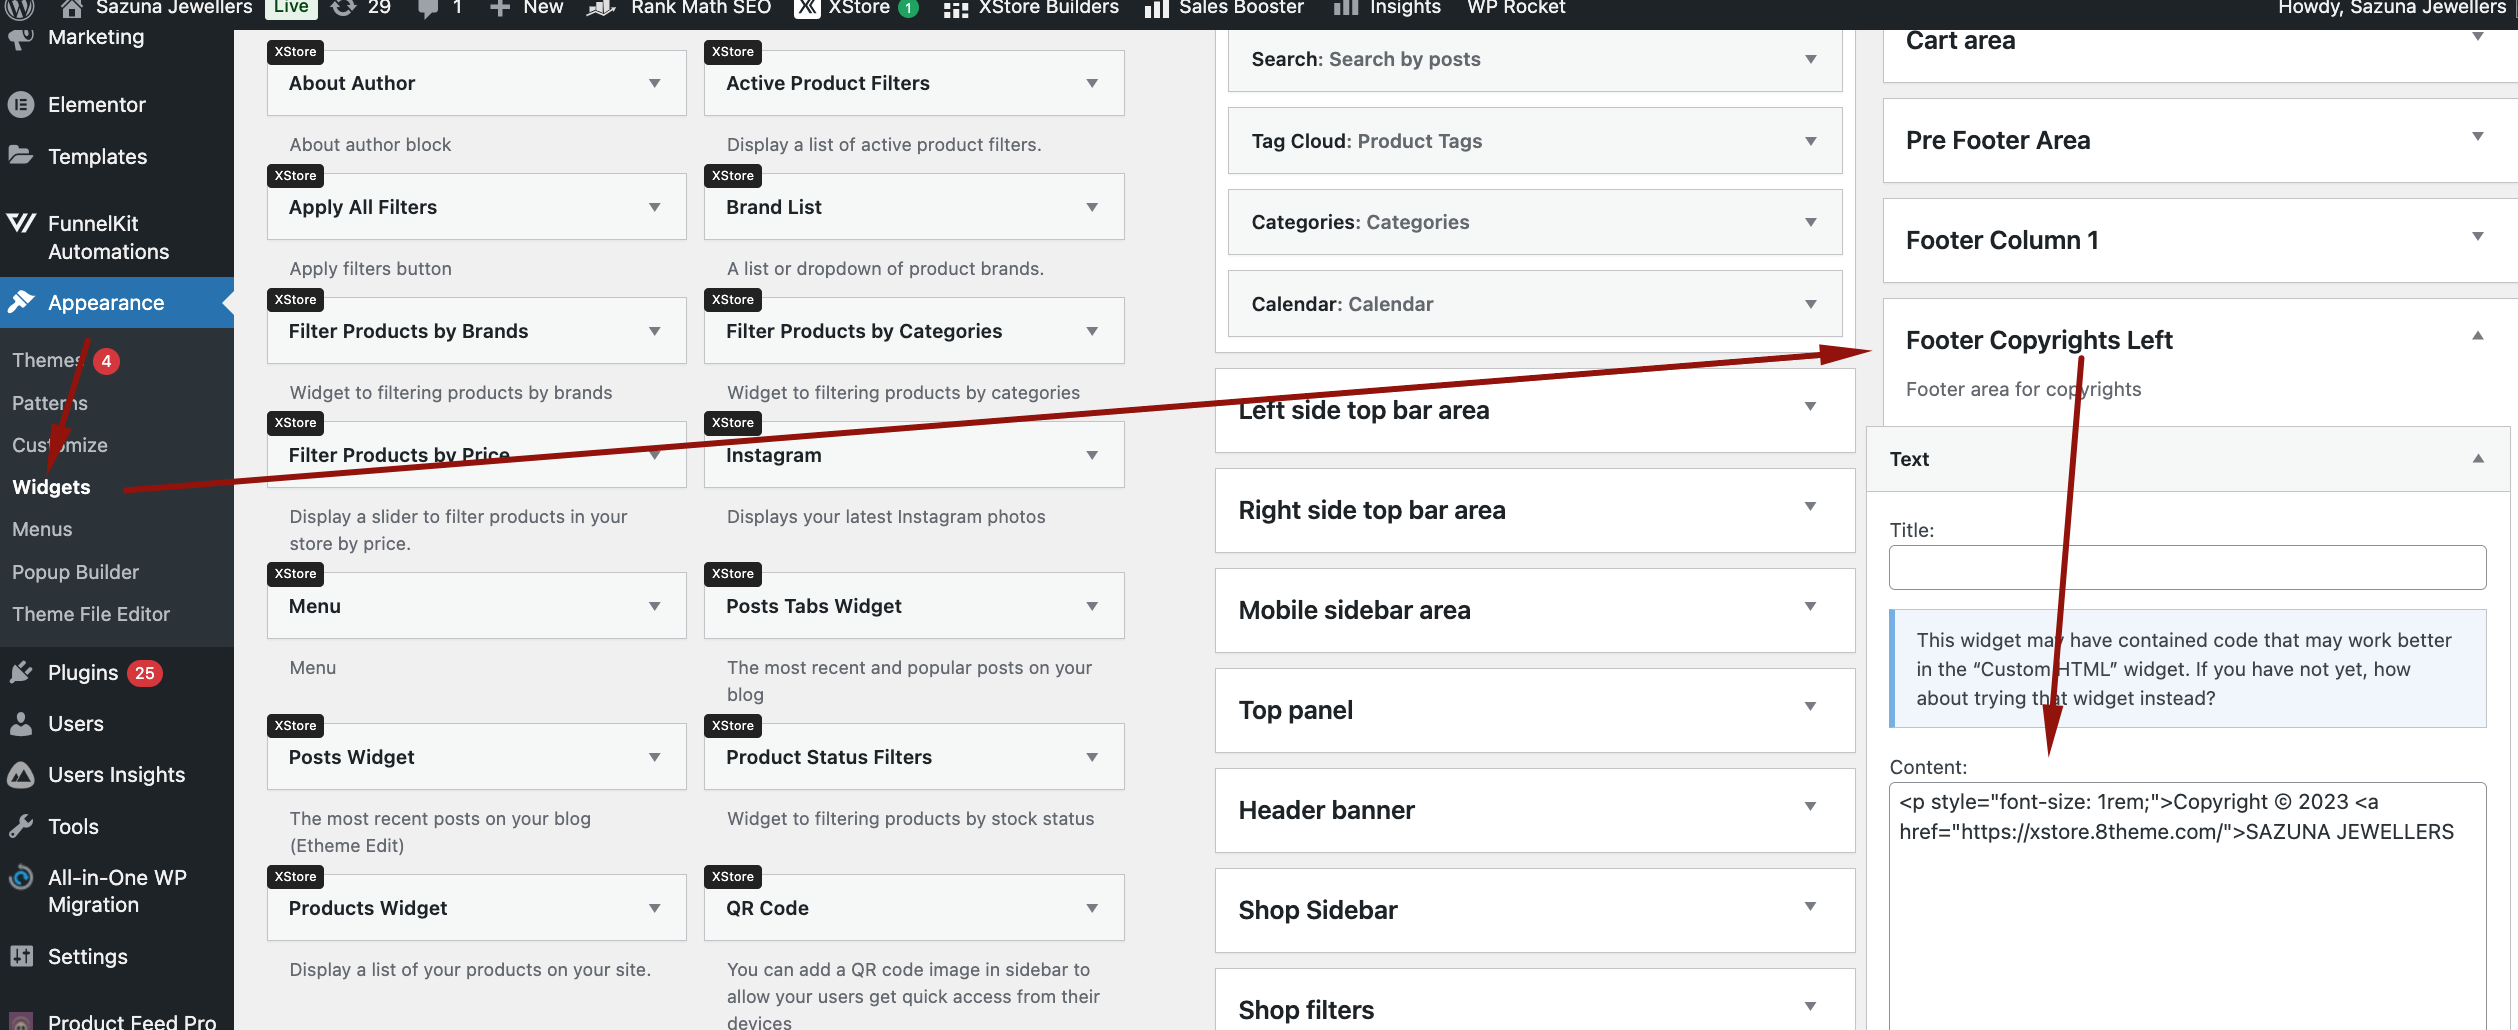
Task: Expand the Header banner area
Action: [1809, 806]
